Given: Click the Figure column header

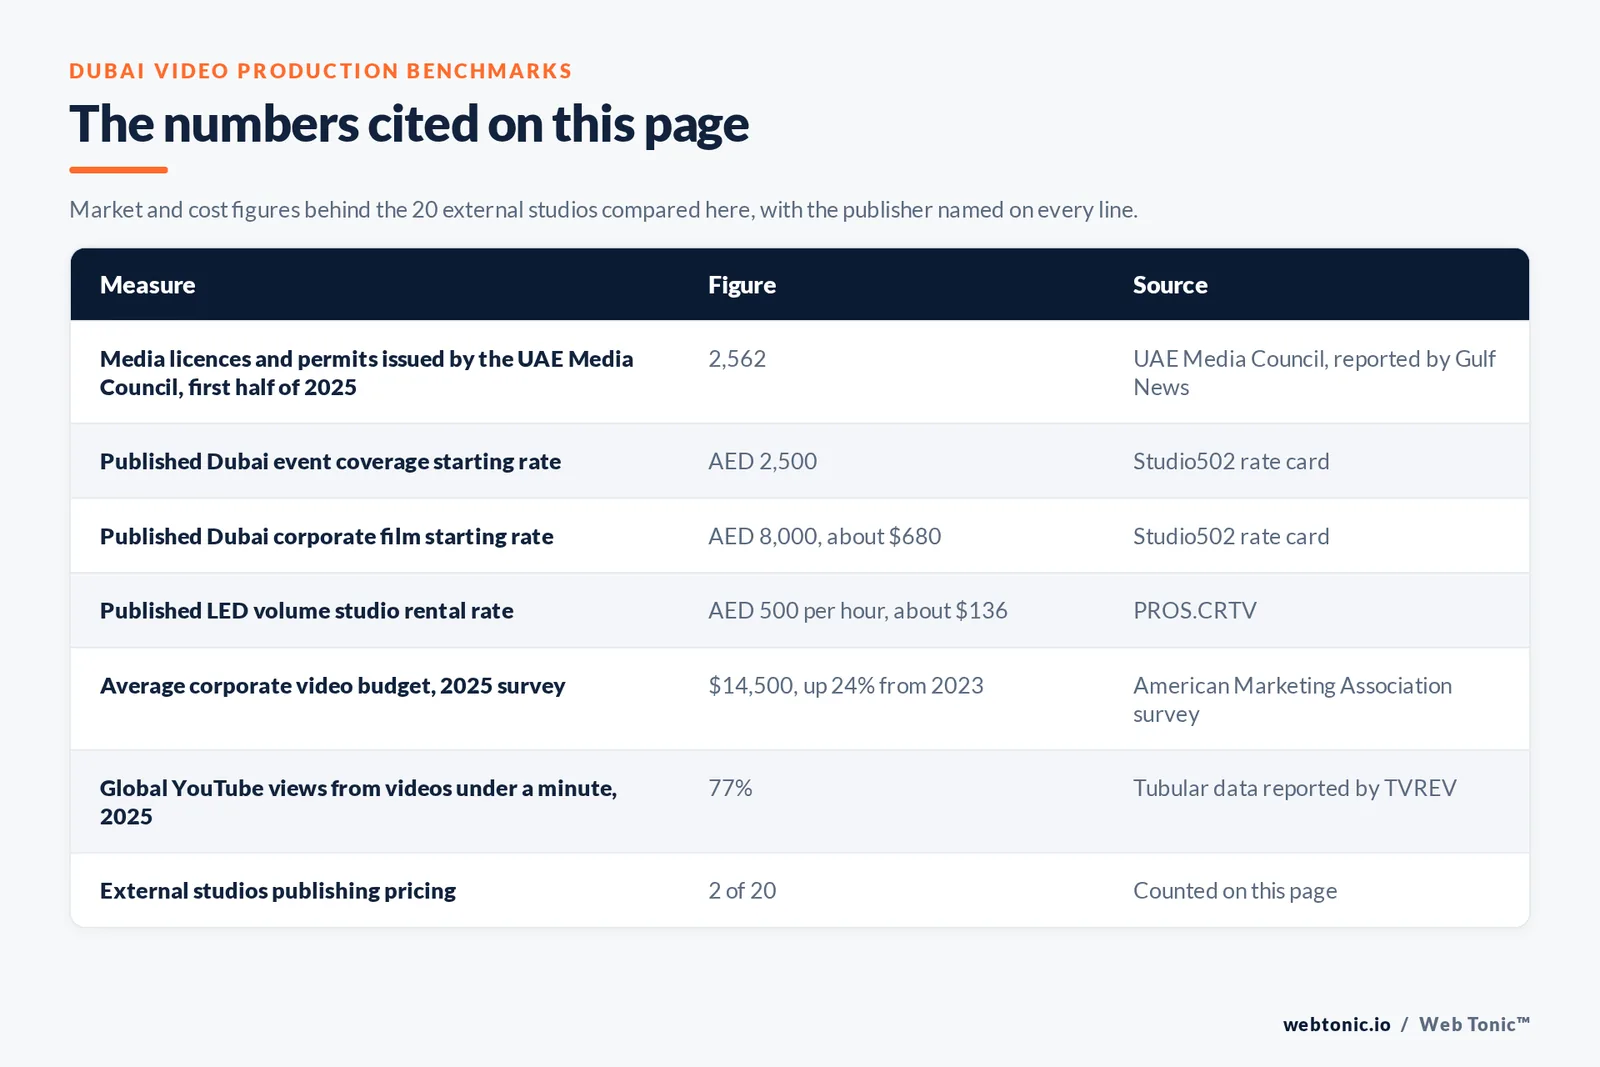Looking at the screenshot, I should 741,285.
